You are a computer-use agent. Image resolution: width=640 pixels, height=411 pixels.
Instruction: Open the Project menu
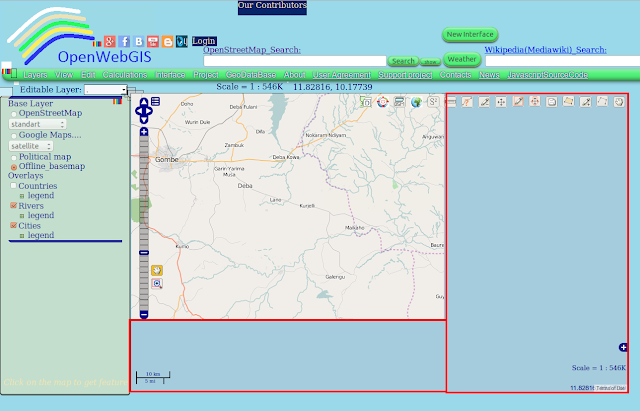(205, 75)
